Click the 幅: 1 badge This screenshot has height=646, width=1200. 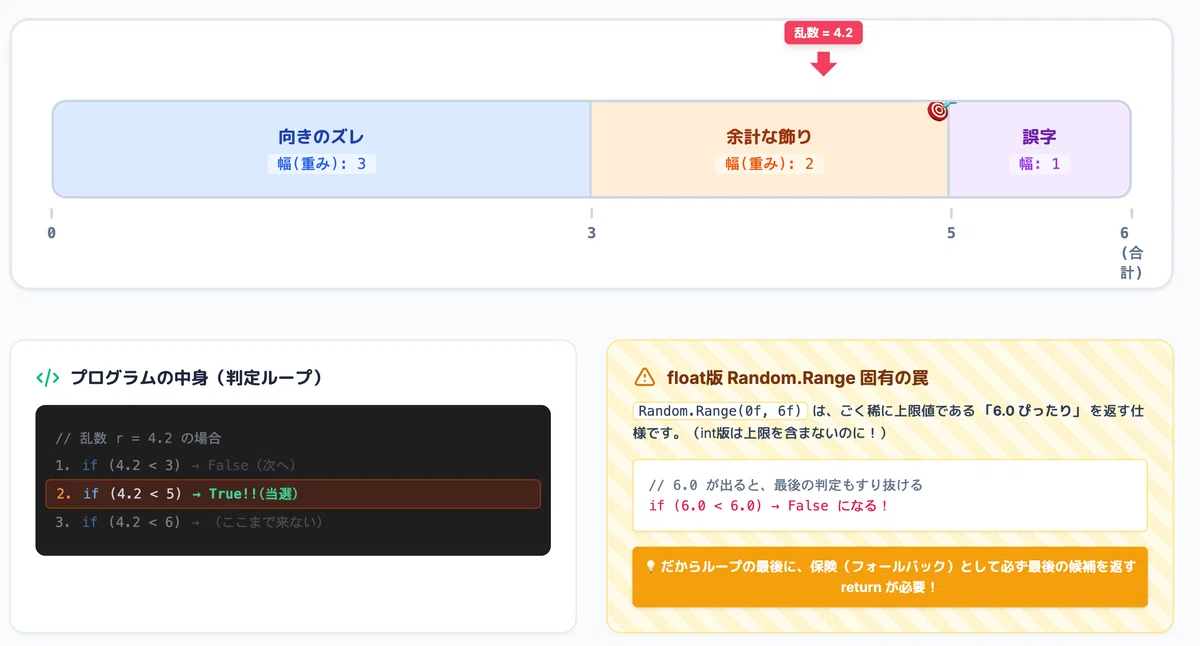[x=1039, y=163]
